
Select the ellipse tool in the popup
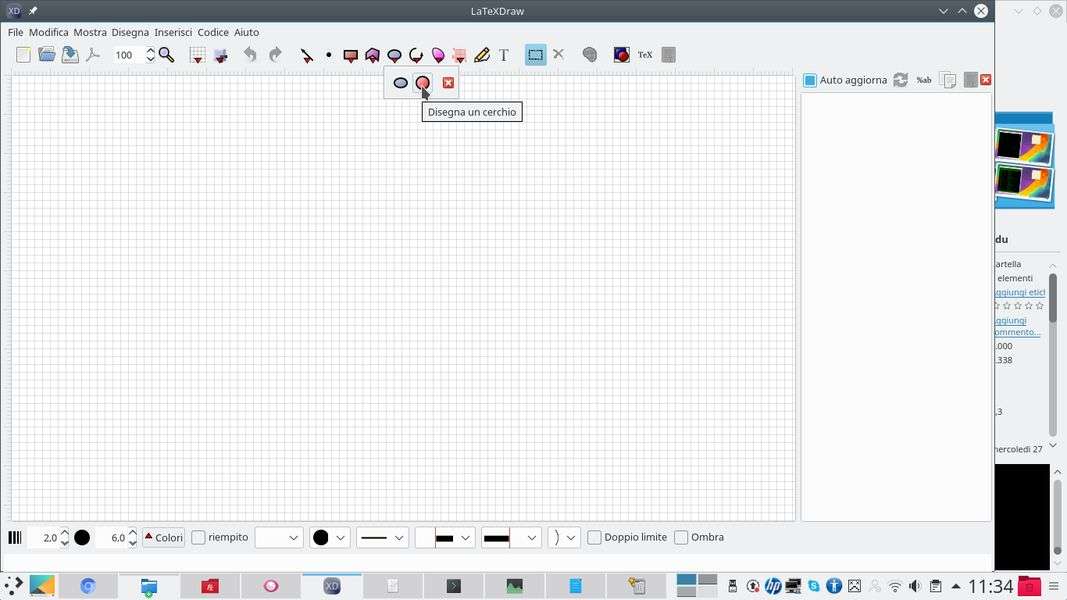point(400,83)
